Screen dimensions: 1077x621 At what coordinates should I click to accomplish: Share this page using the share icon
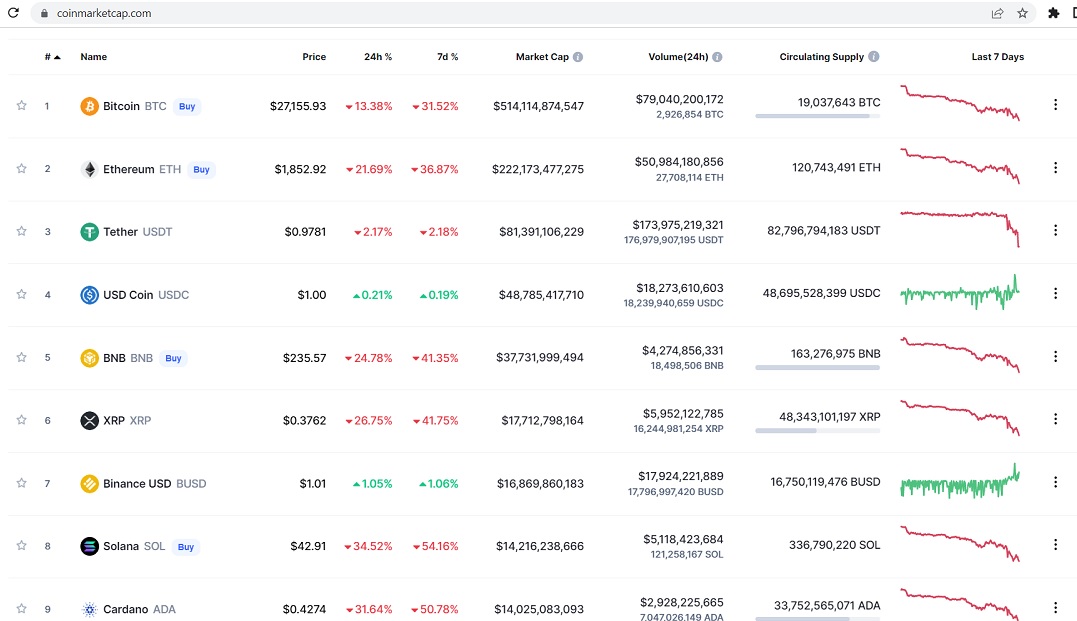997,13
